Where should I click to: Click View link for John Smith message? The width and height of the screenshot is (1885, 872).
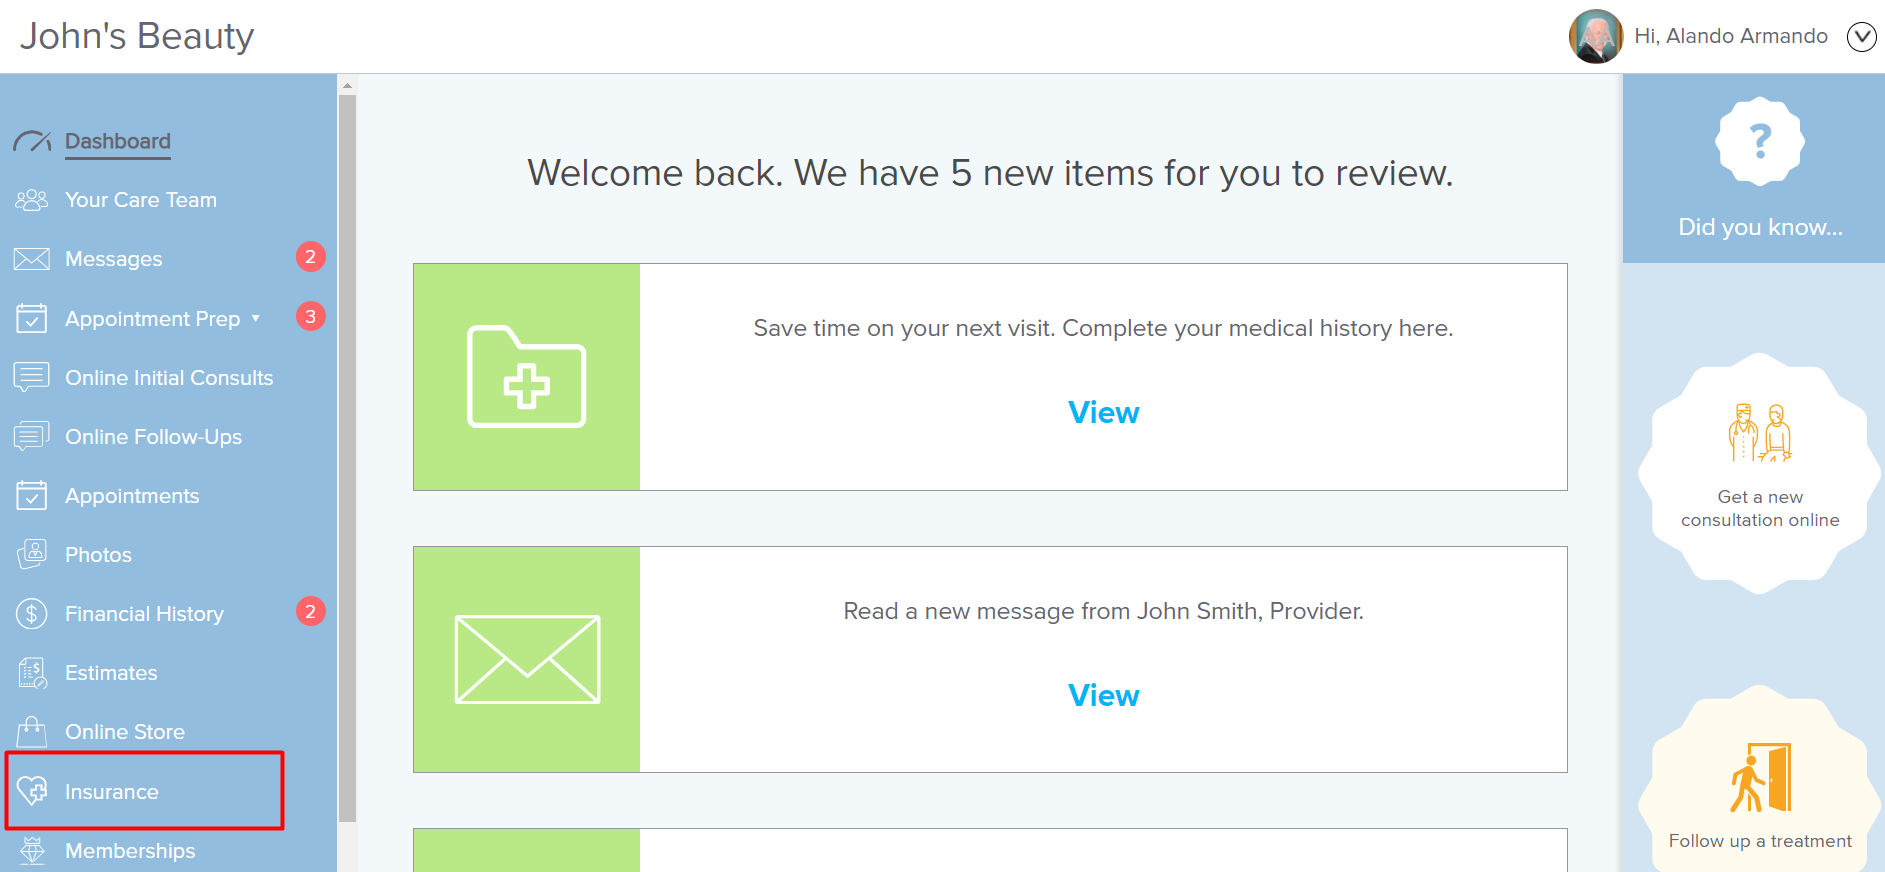click(1103, 695)
